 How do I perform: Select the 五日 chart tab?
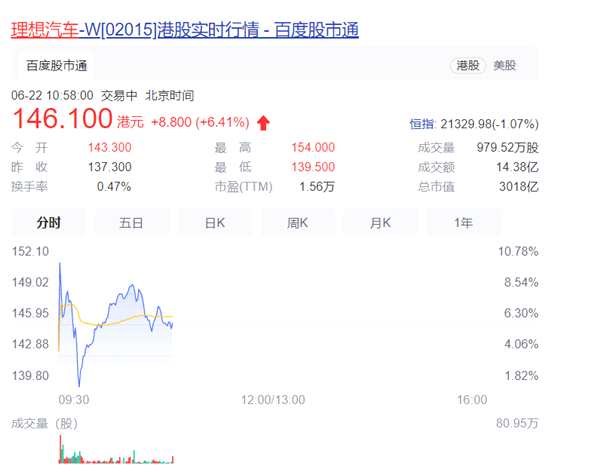(131, 222)
